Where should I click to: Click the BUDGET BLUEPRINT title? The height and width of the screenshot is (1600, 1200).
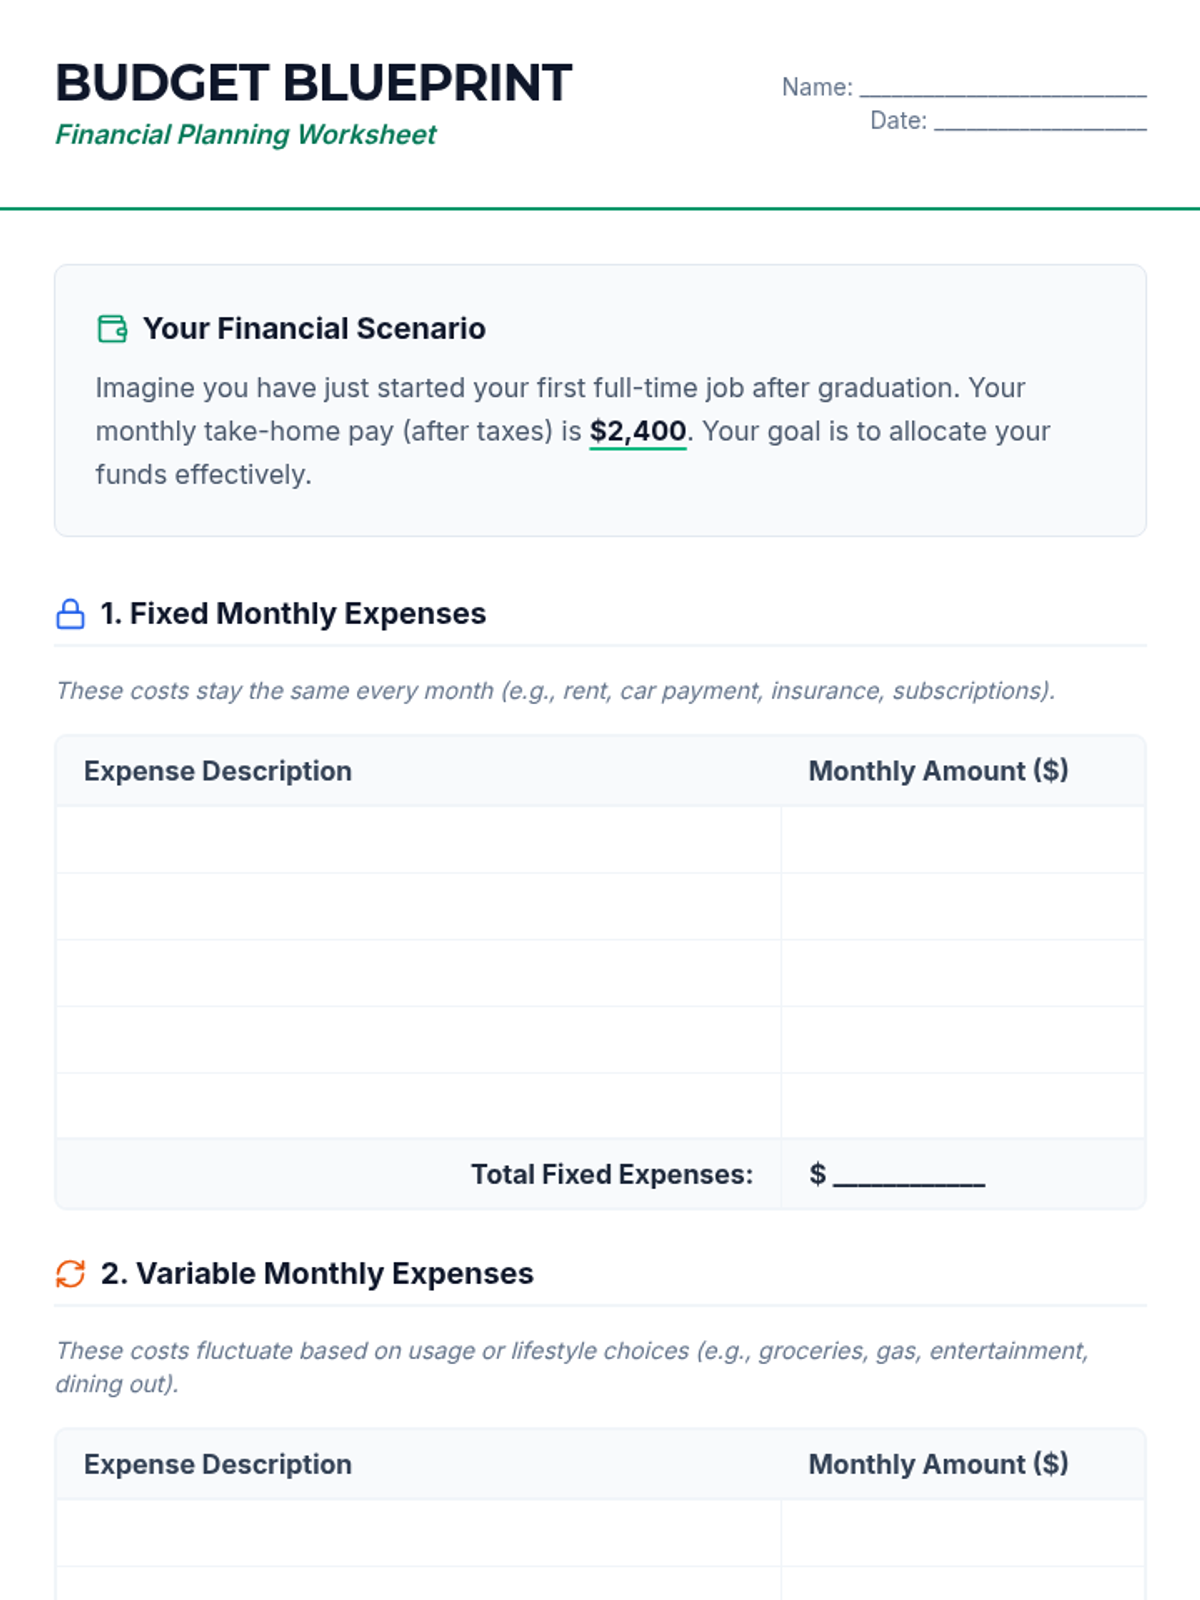tap(313, 83)
